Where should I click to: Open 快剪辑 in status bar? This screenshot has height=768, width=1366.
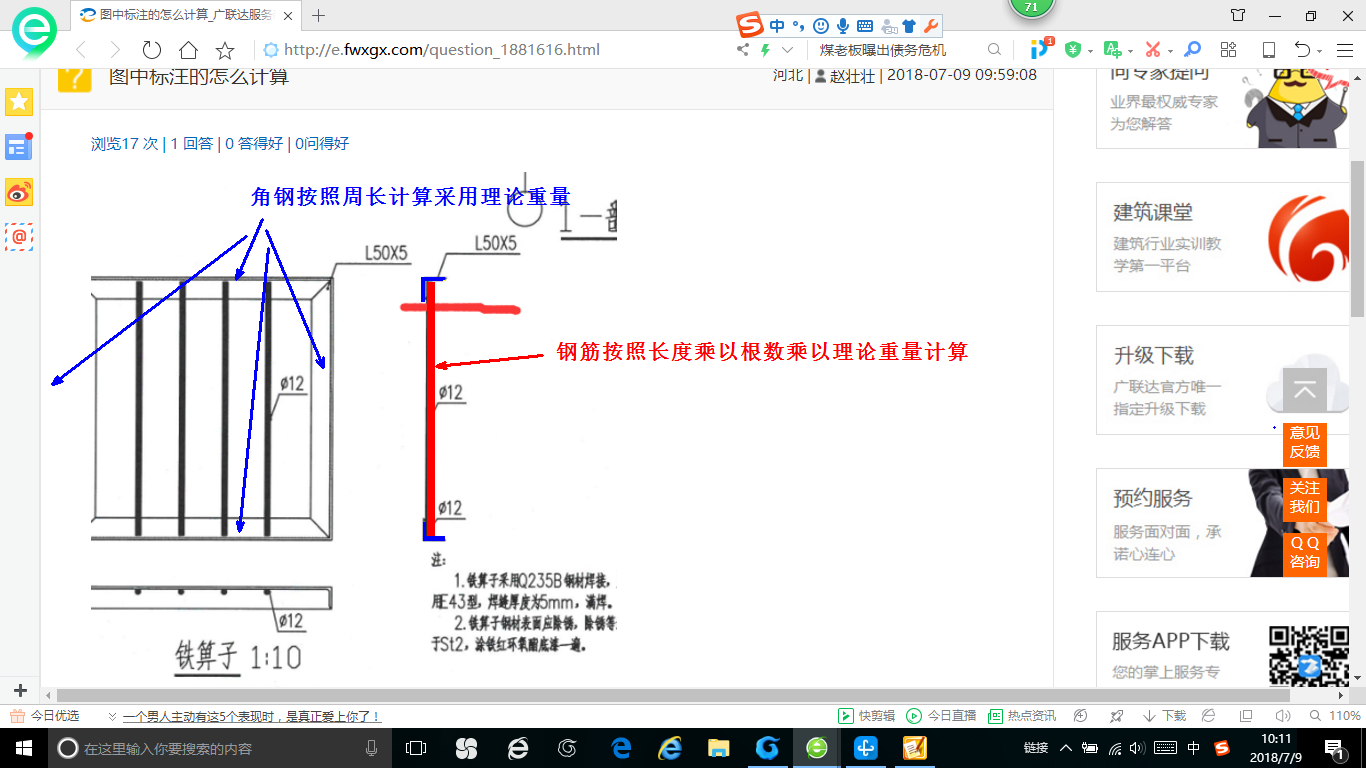pos(866,716)
